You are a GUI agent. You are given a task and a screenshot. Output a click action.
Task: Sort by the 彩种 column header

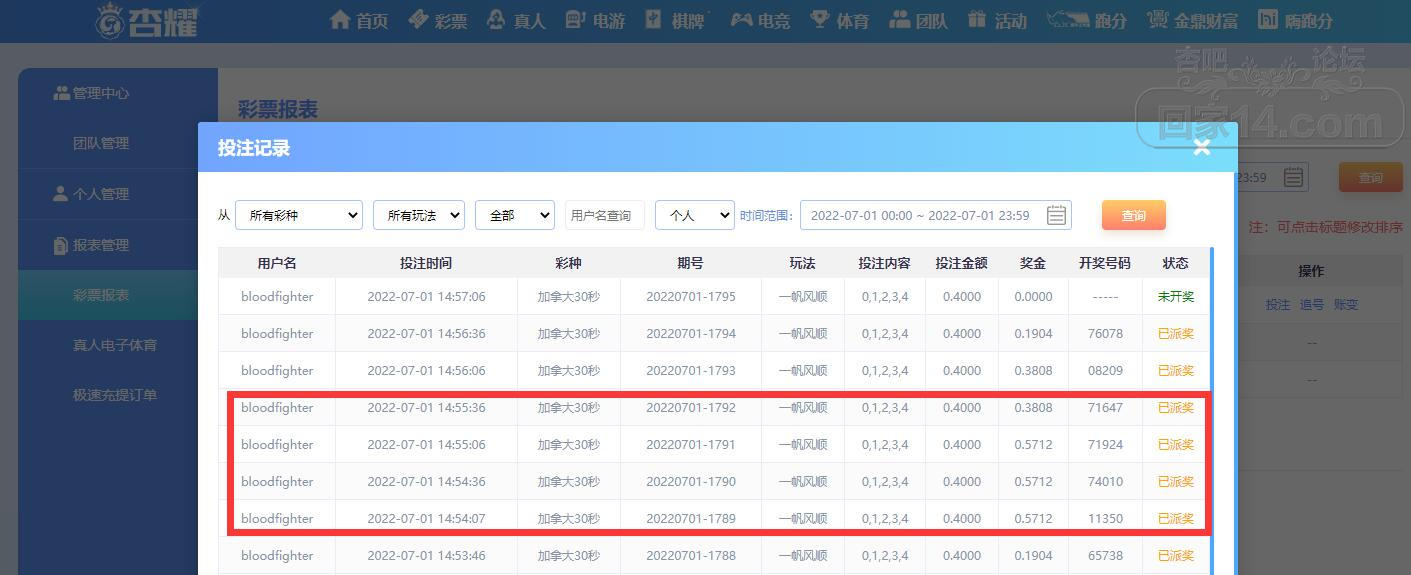coord(569,263)
